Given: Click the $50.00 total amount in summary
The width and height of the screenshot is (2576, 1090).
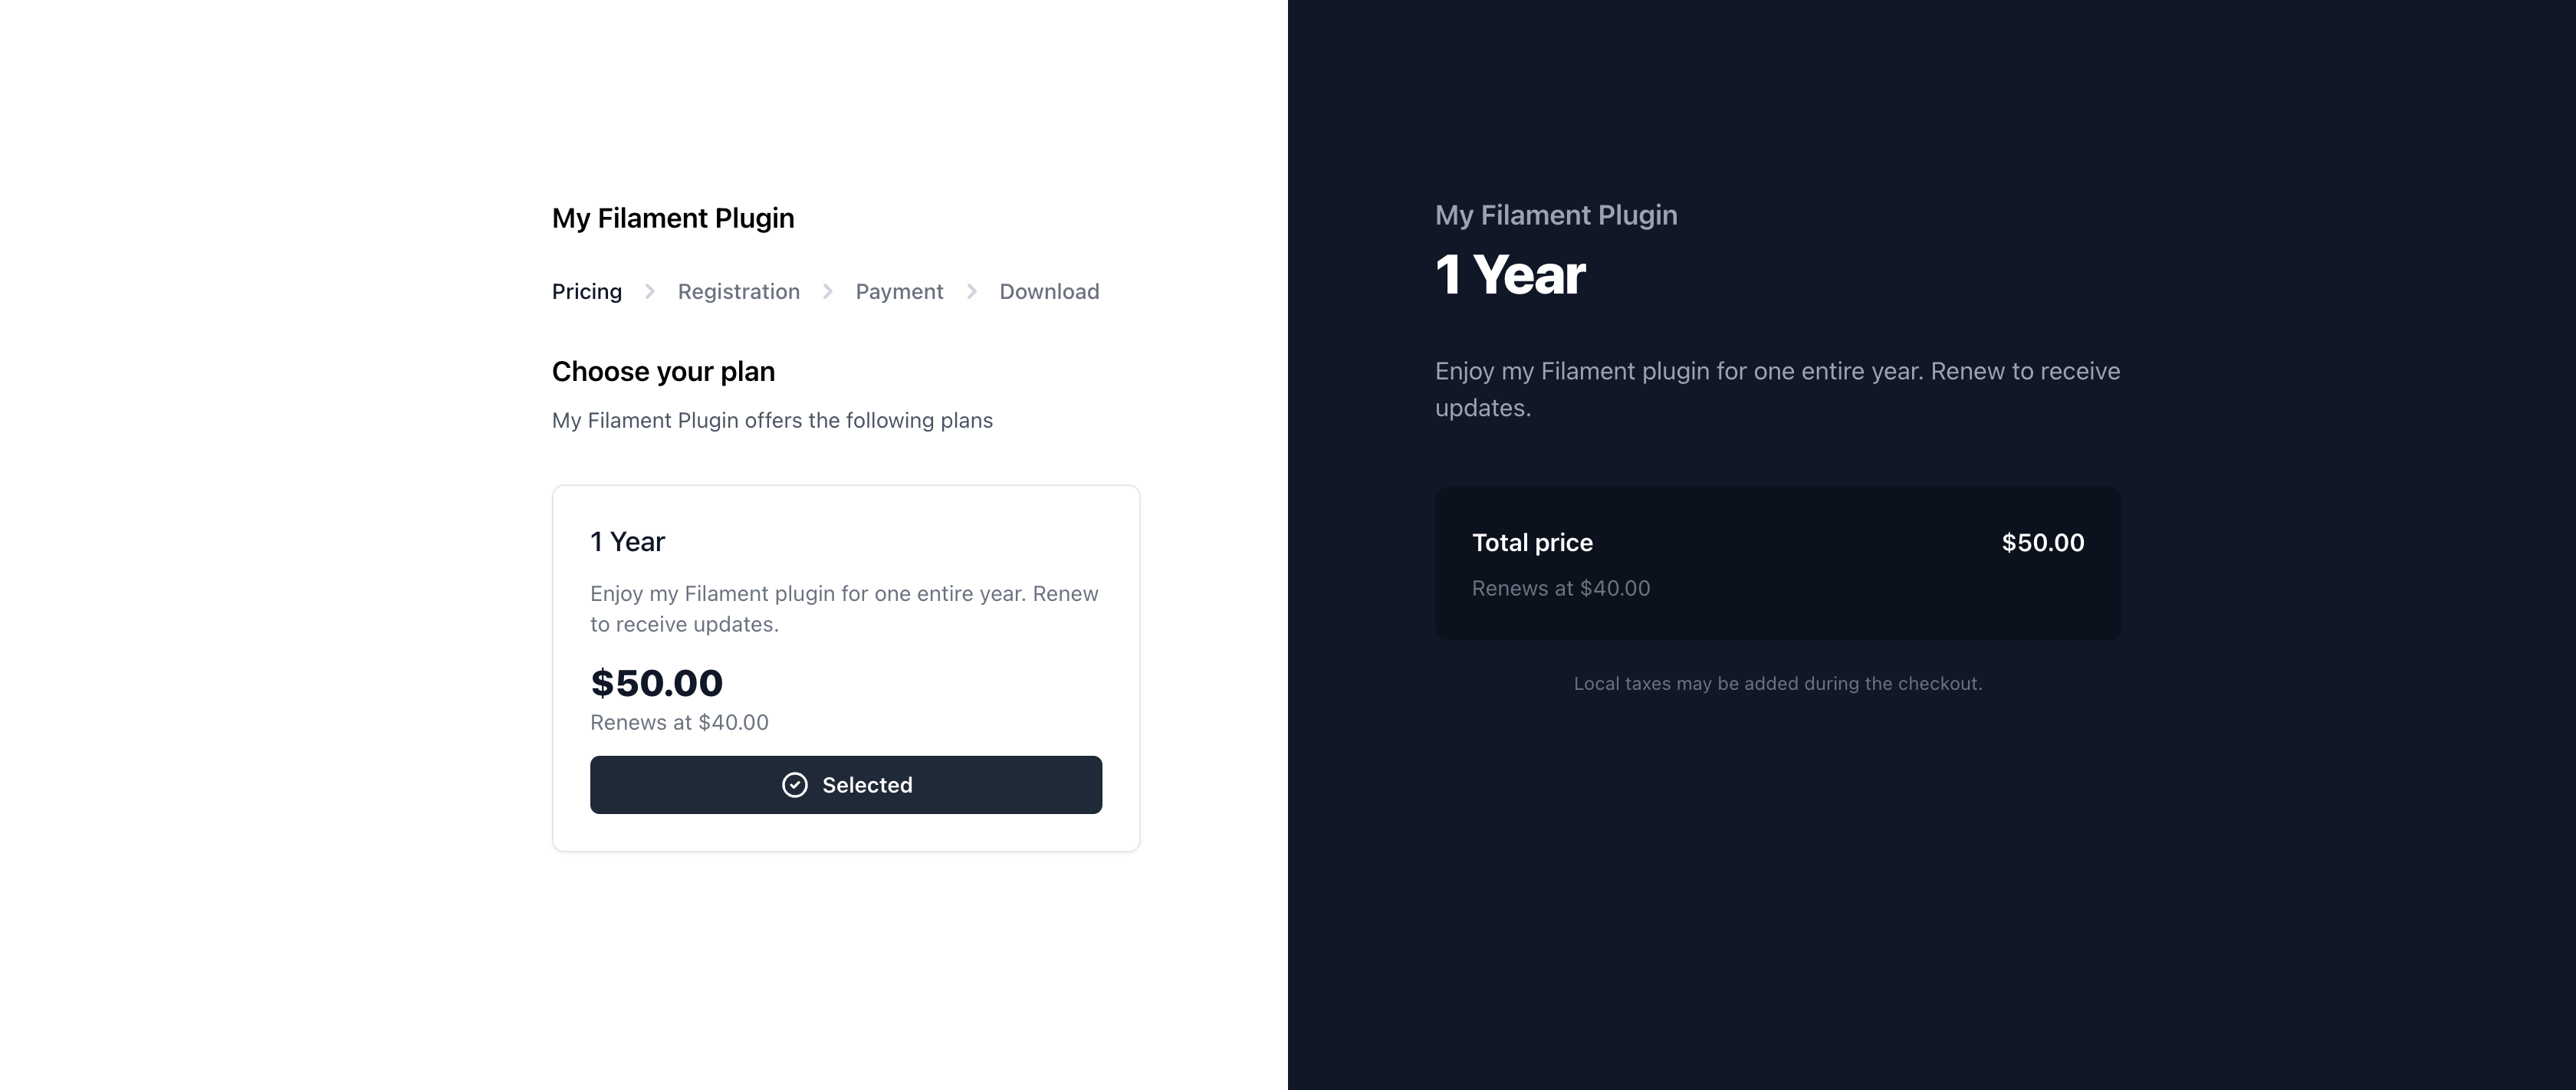Looking at the screenshot, I should [x=2043, y=543].
